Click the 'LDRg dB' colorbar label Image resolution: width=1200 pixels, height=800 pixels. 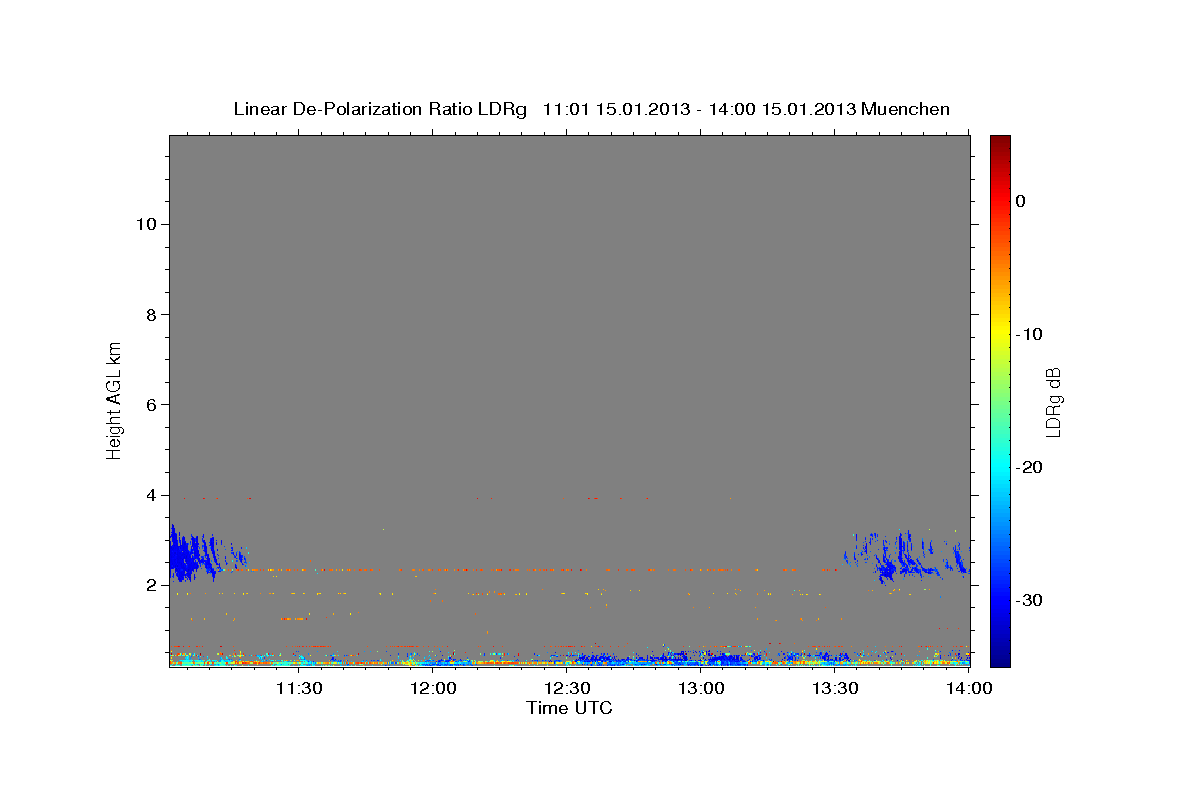point(1053,402)
